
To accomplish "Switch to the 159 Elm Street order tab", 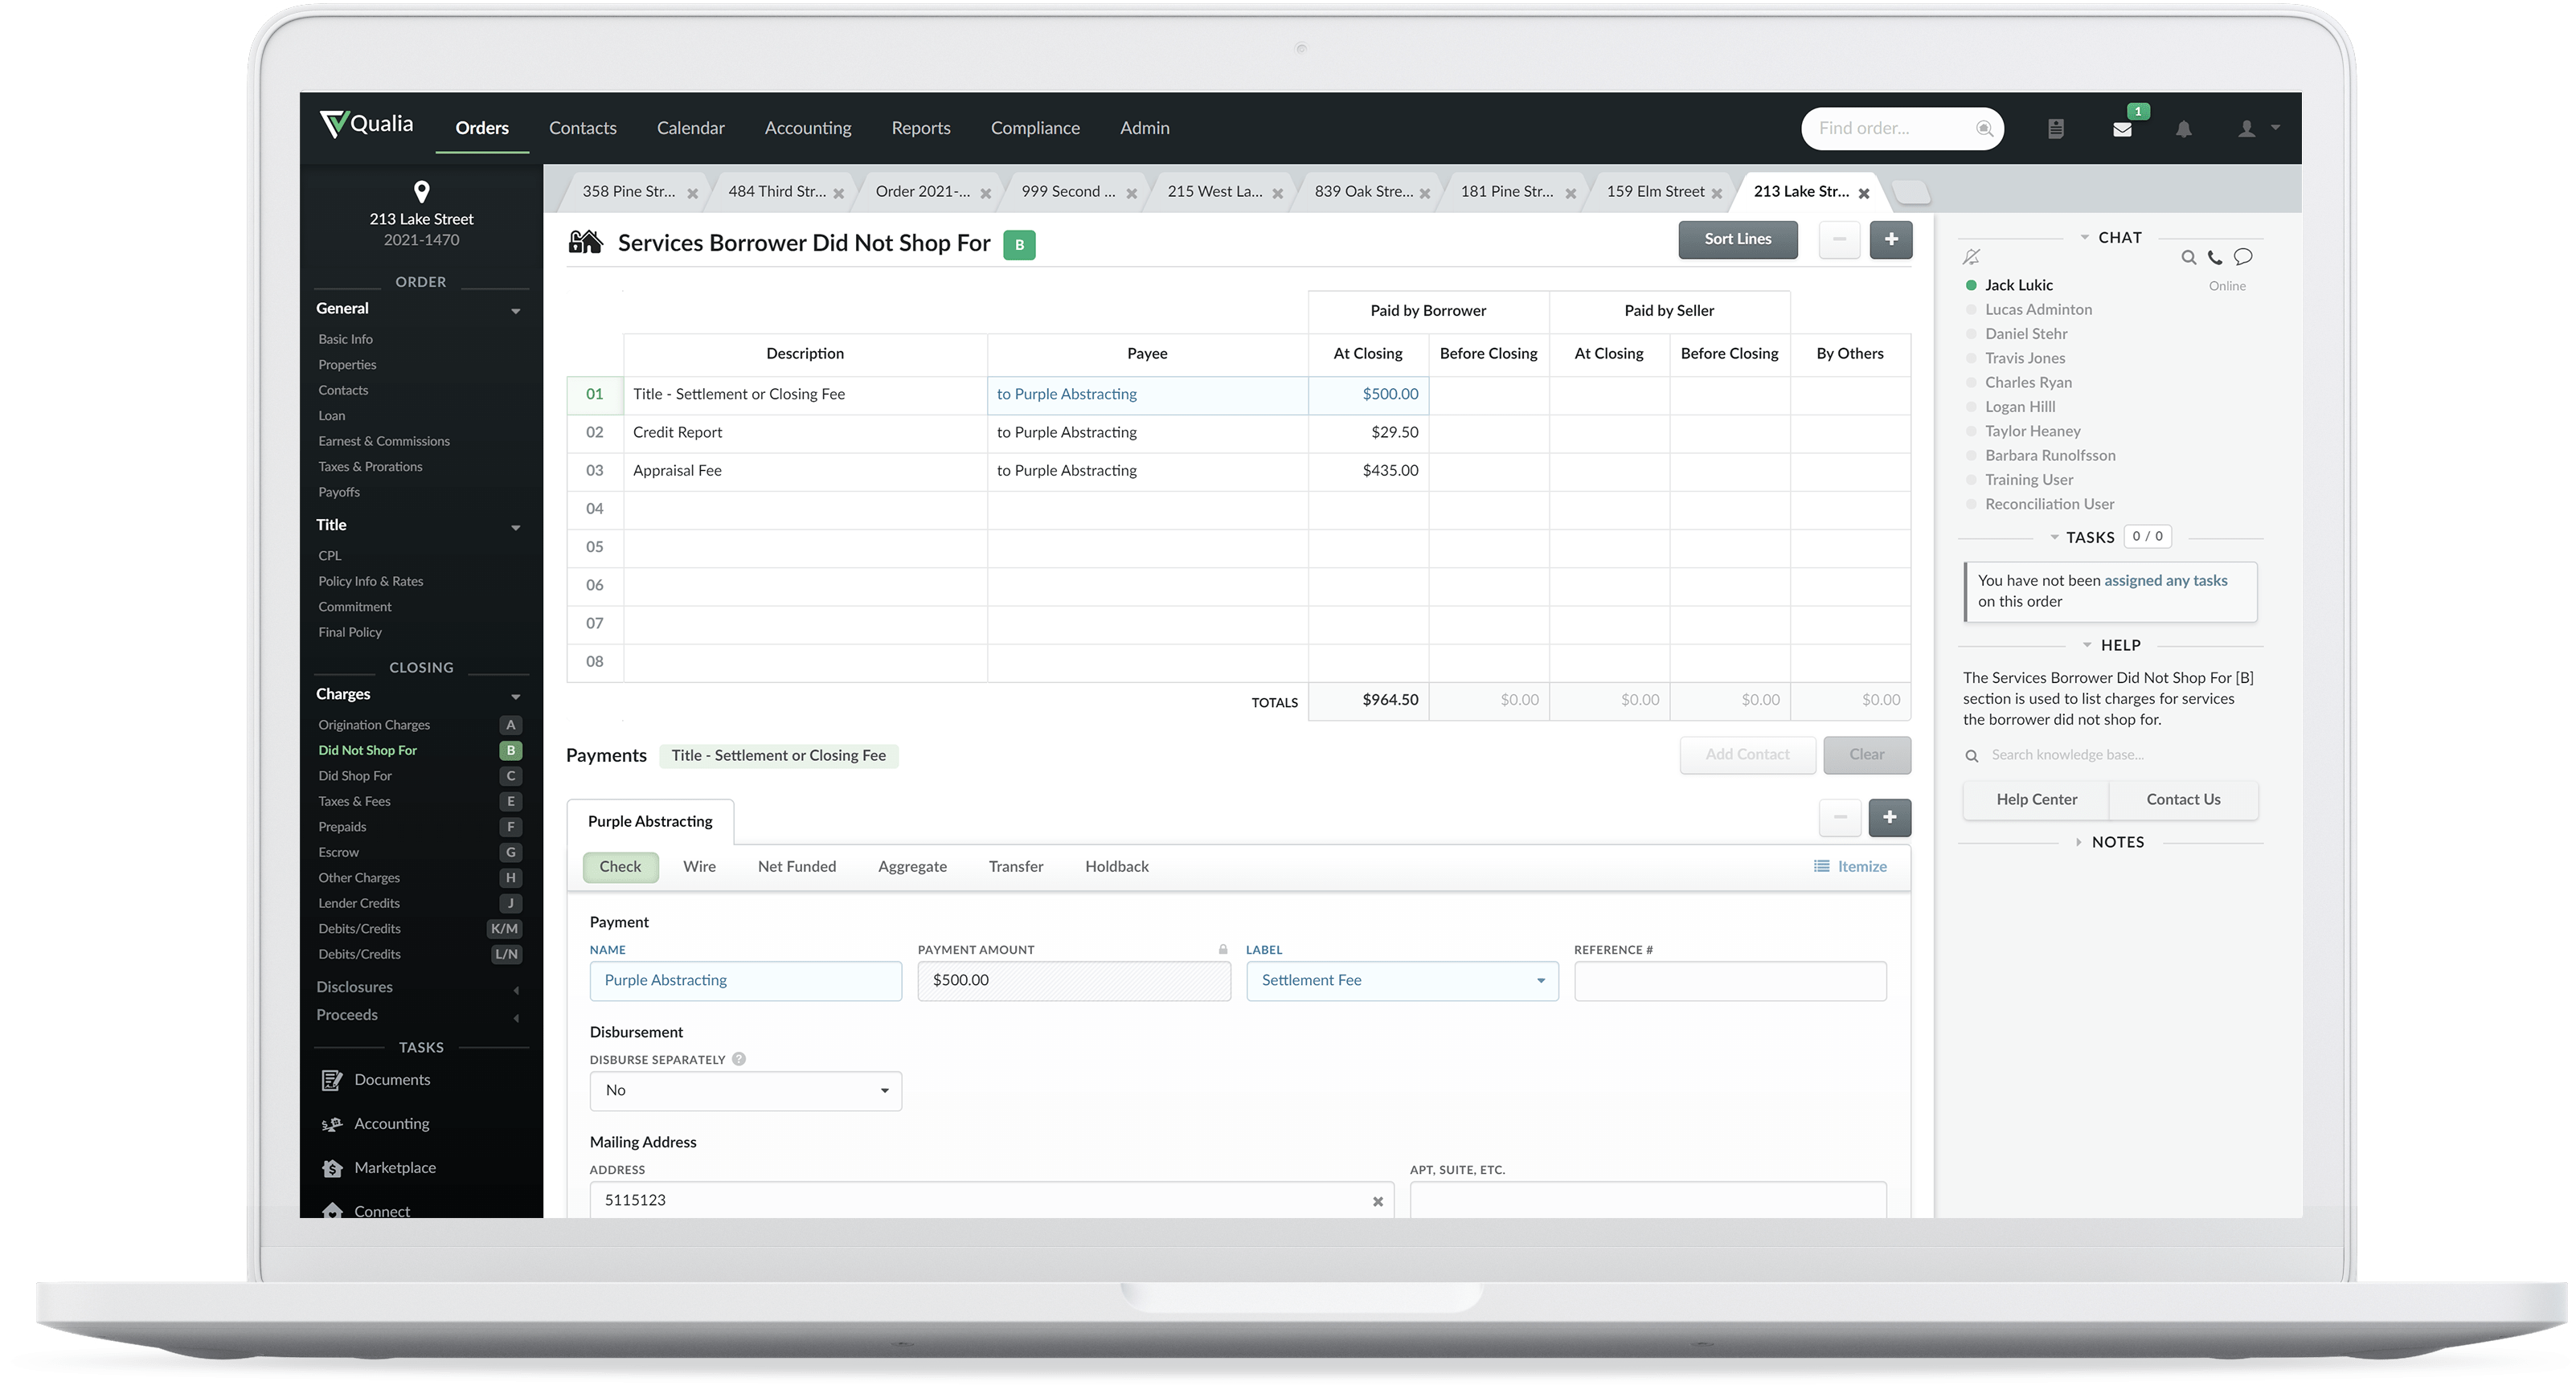I will tap(1655, 191).
